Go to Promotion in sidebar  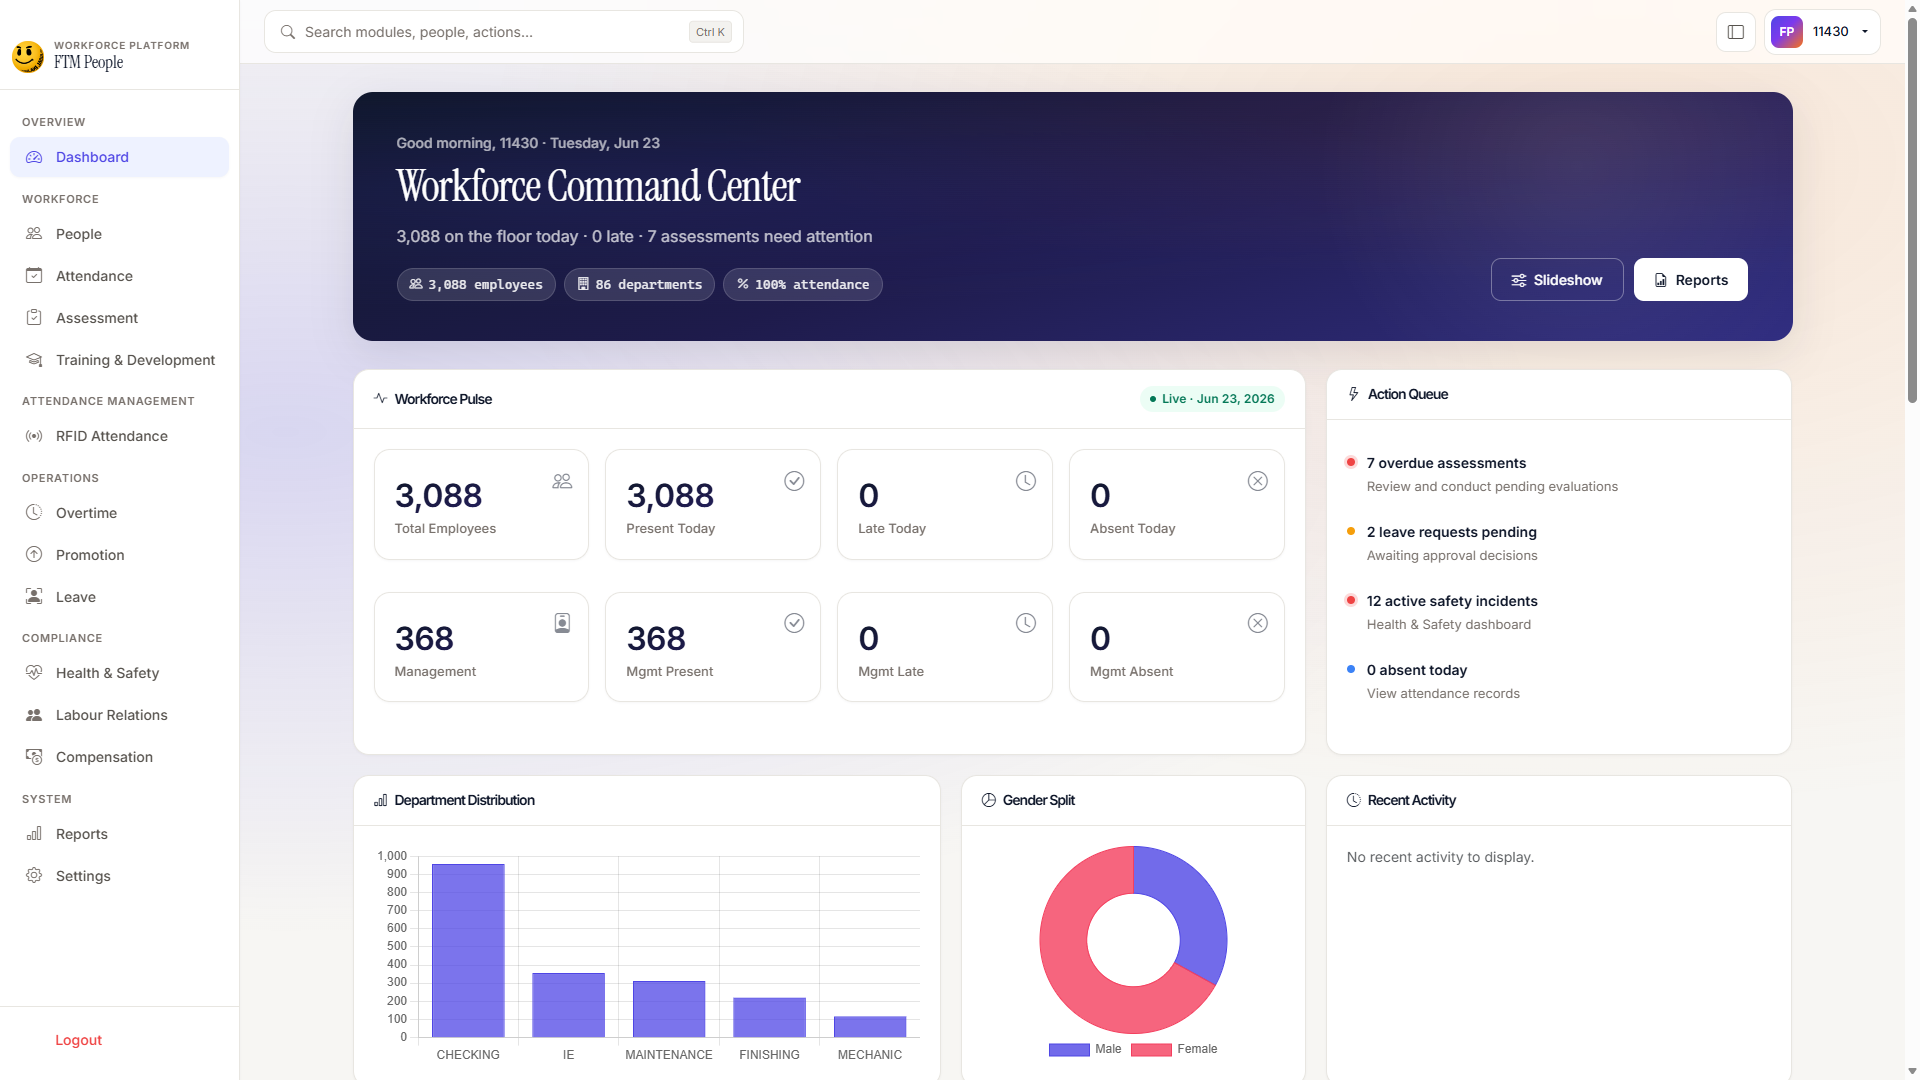(120, 555)
